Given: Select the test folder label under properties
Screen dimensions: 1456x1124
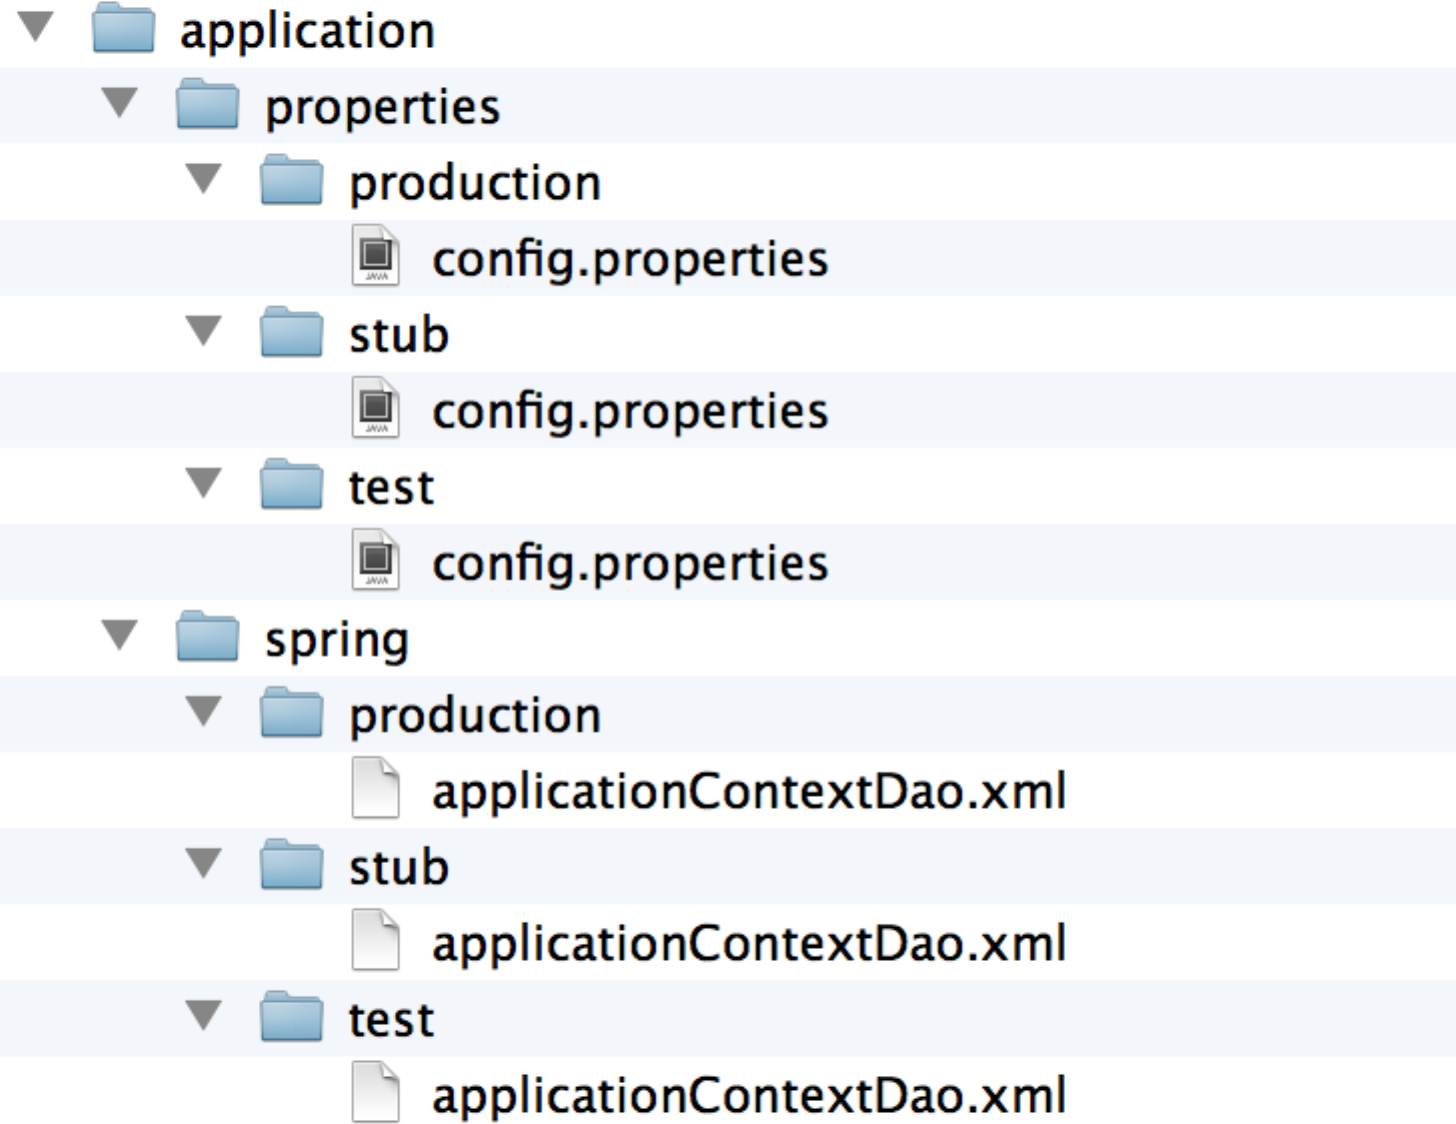Looking at the screenshot, I should 391,487.
